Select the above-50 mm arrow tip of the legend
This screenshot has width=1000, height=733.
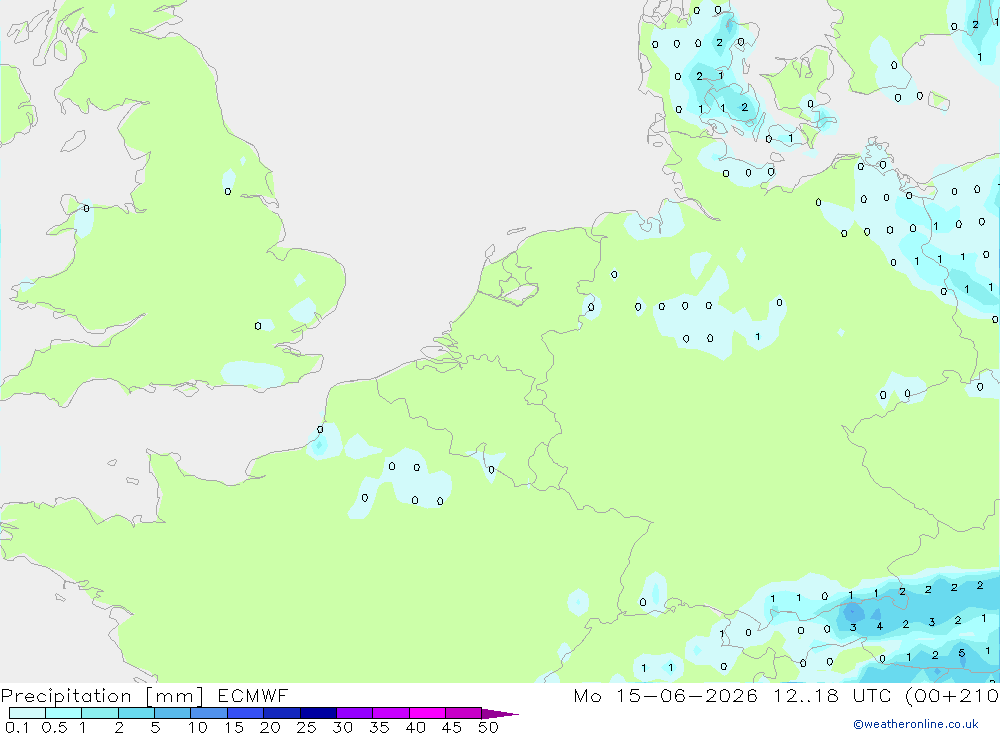tap(500, 713)
